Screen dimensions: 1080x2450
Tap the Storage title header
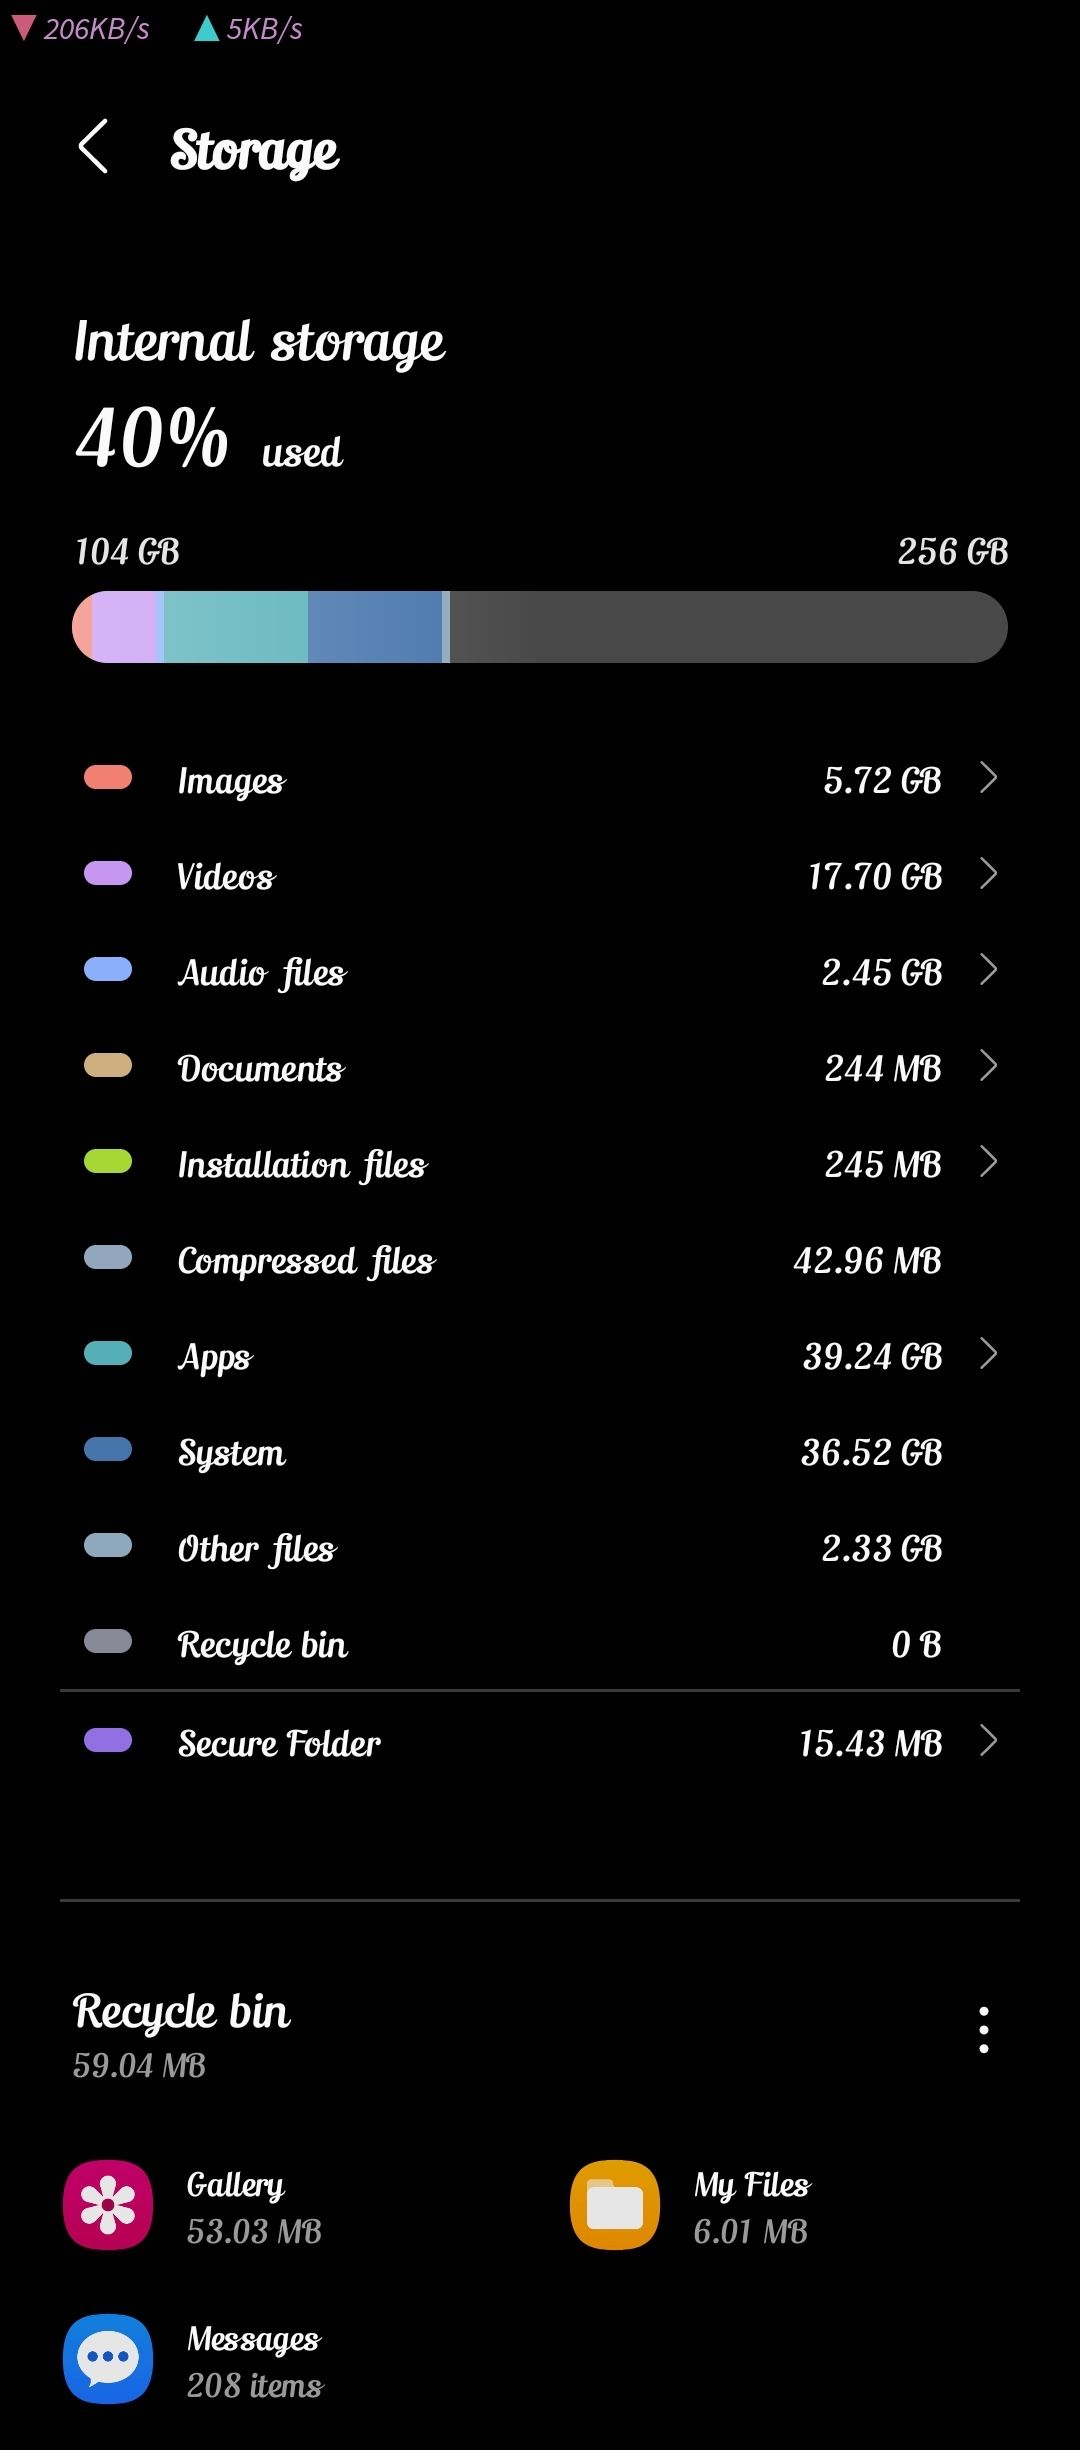coord(253,150)
